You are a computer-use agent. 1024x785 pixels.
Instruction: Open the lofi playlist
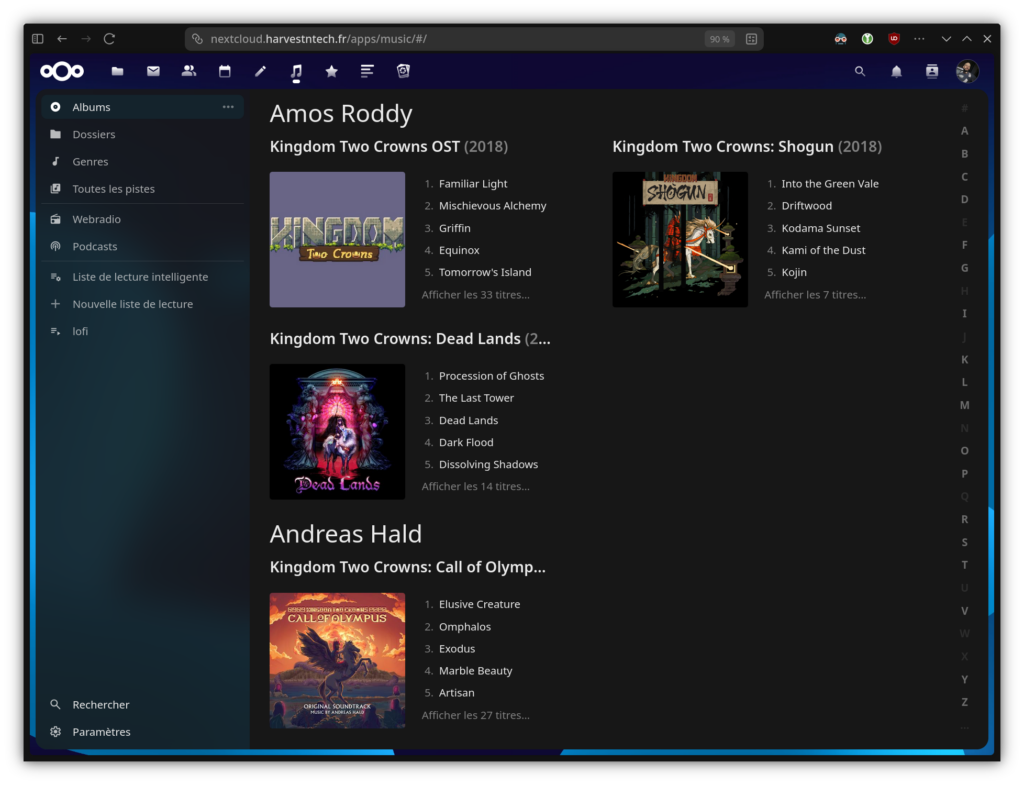80,331
